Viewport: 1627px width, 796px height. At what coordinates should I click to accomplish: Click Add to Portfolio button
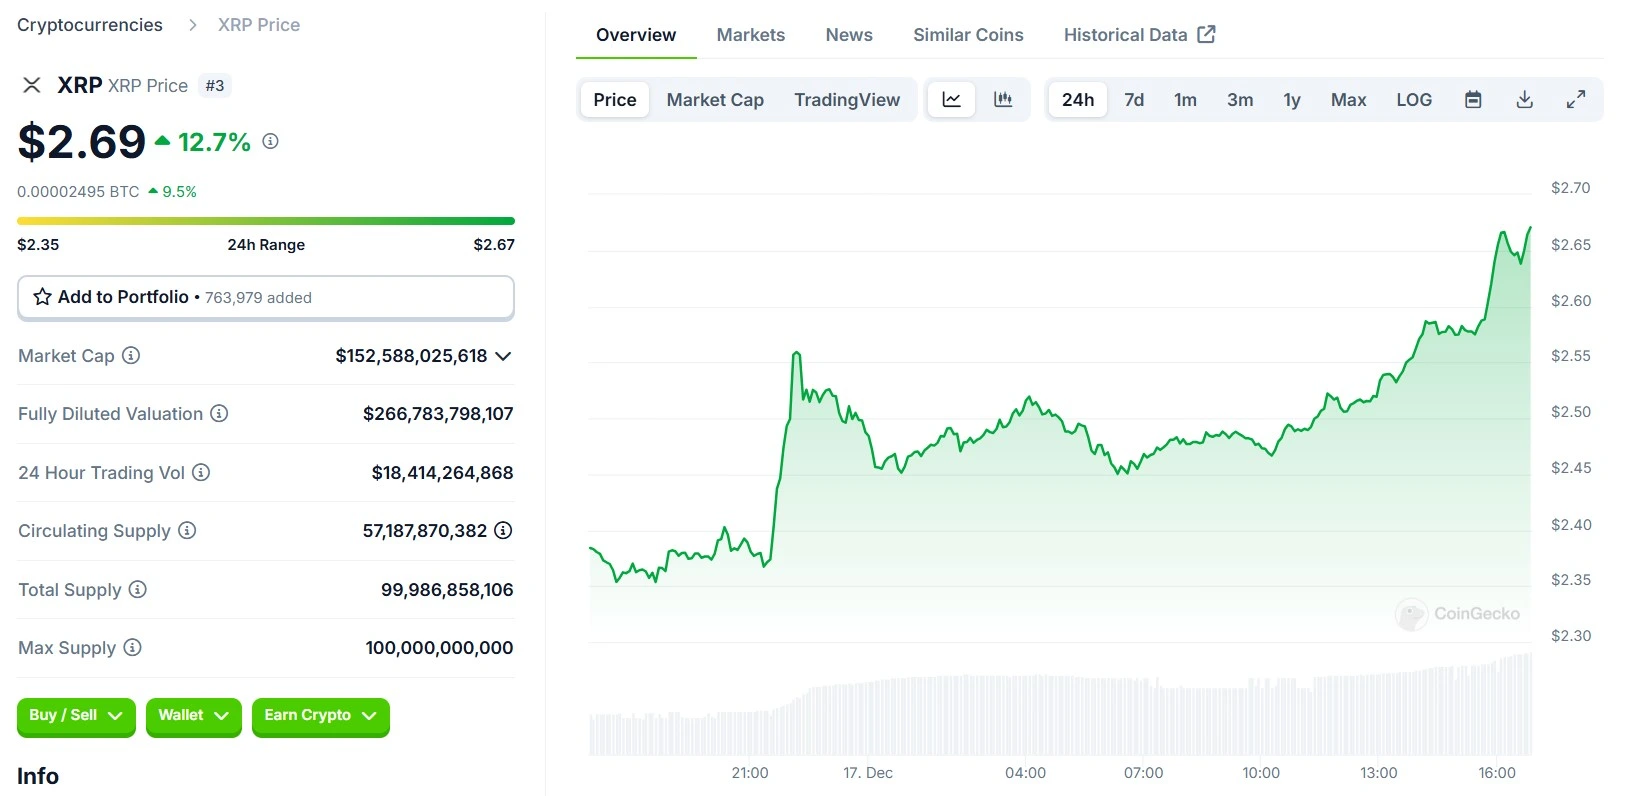tap(266, 298)
